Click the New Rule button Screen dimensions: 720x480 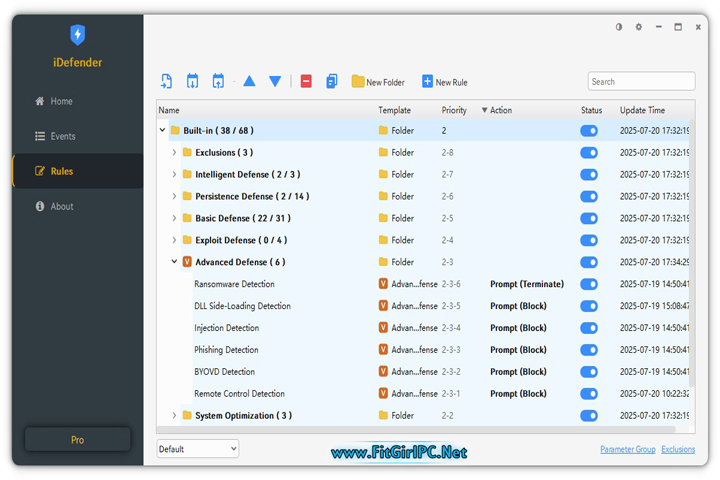tap(444, 82)
